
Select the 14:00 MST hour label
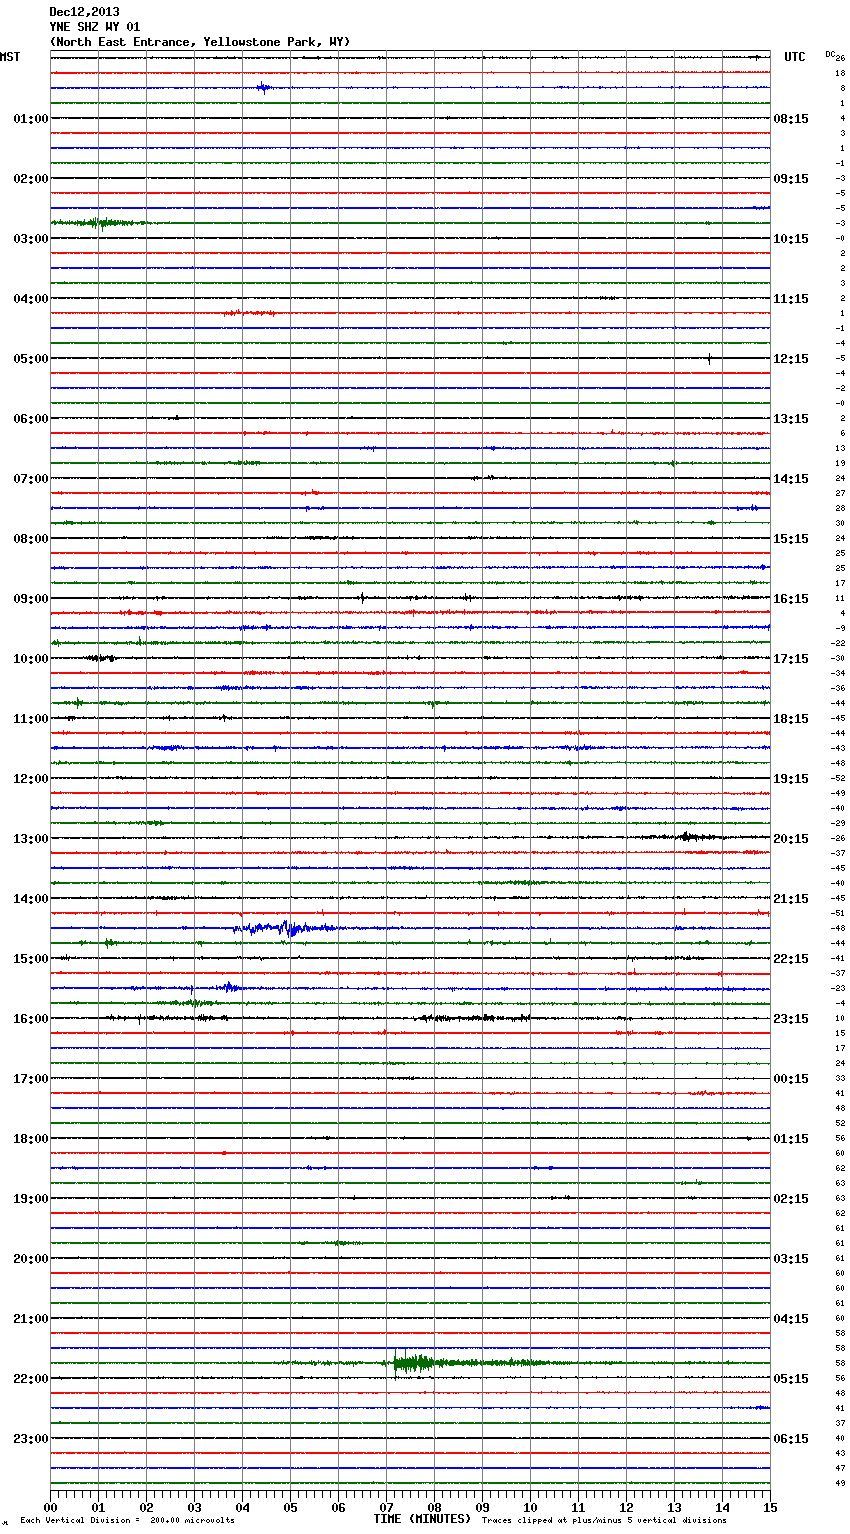(31, 899)
